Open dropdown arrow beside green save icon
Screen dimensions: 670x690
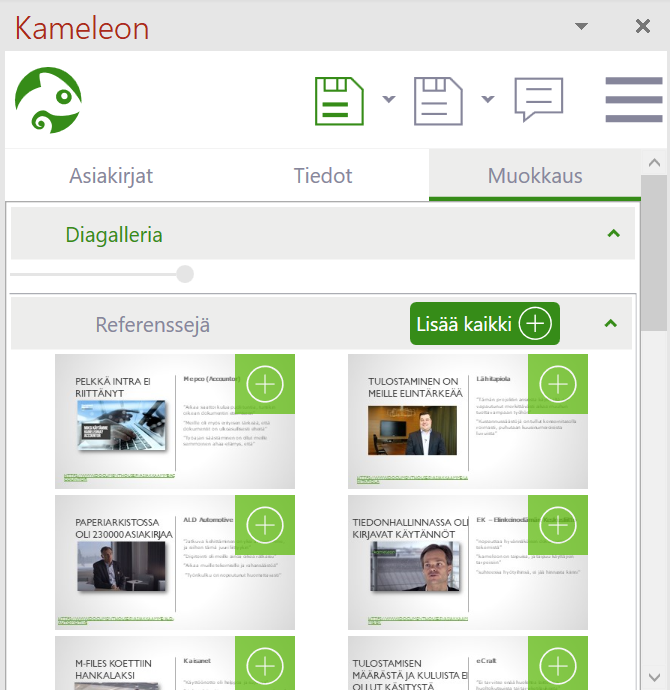click(388, 99)
